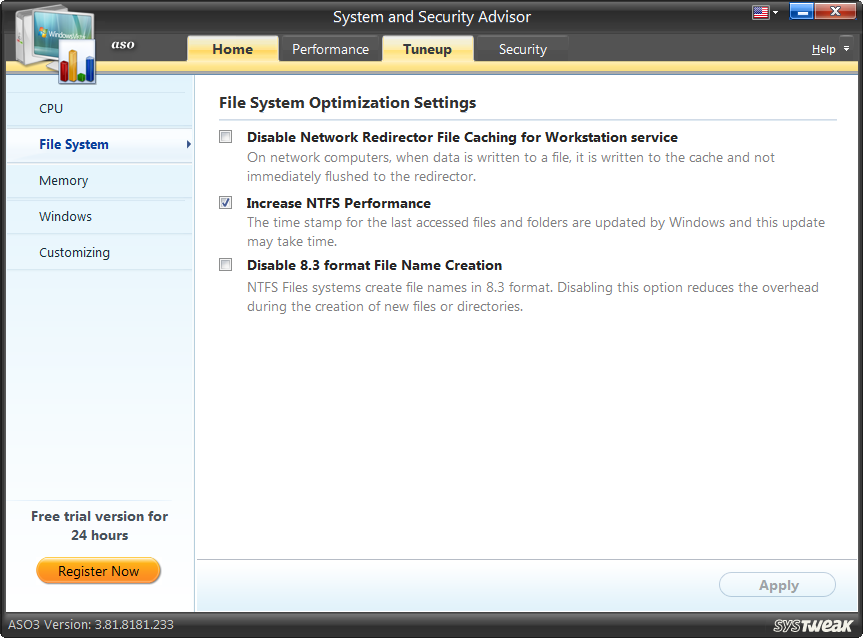
Task: Enable Disable Network Redirector File Caching option
Action: coord(225,136)
